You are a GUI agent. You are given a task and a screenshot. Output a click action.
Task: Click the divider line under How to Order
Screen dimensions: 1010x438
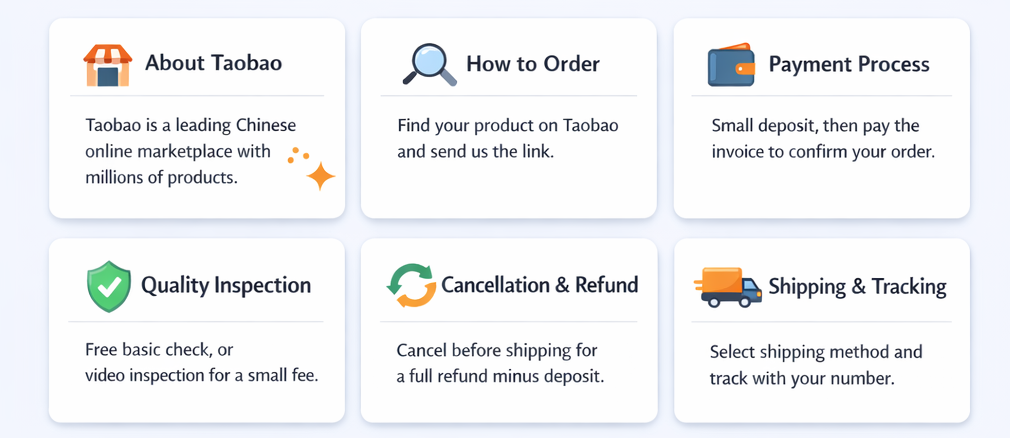(508, 96)
